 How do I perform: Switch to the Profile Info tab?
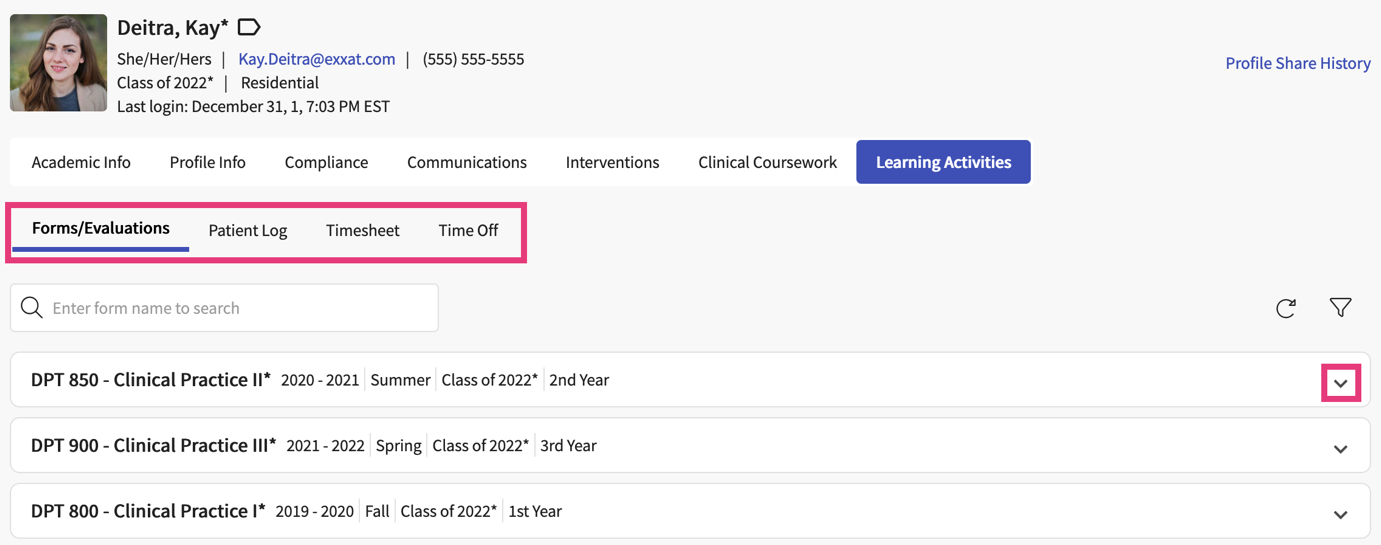coord(207,162)
